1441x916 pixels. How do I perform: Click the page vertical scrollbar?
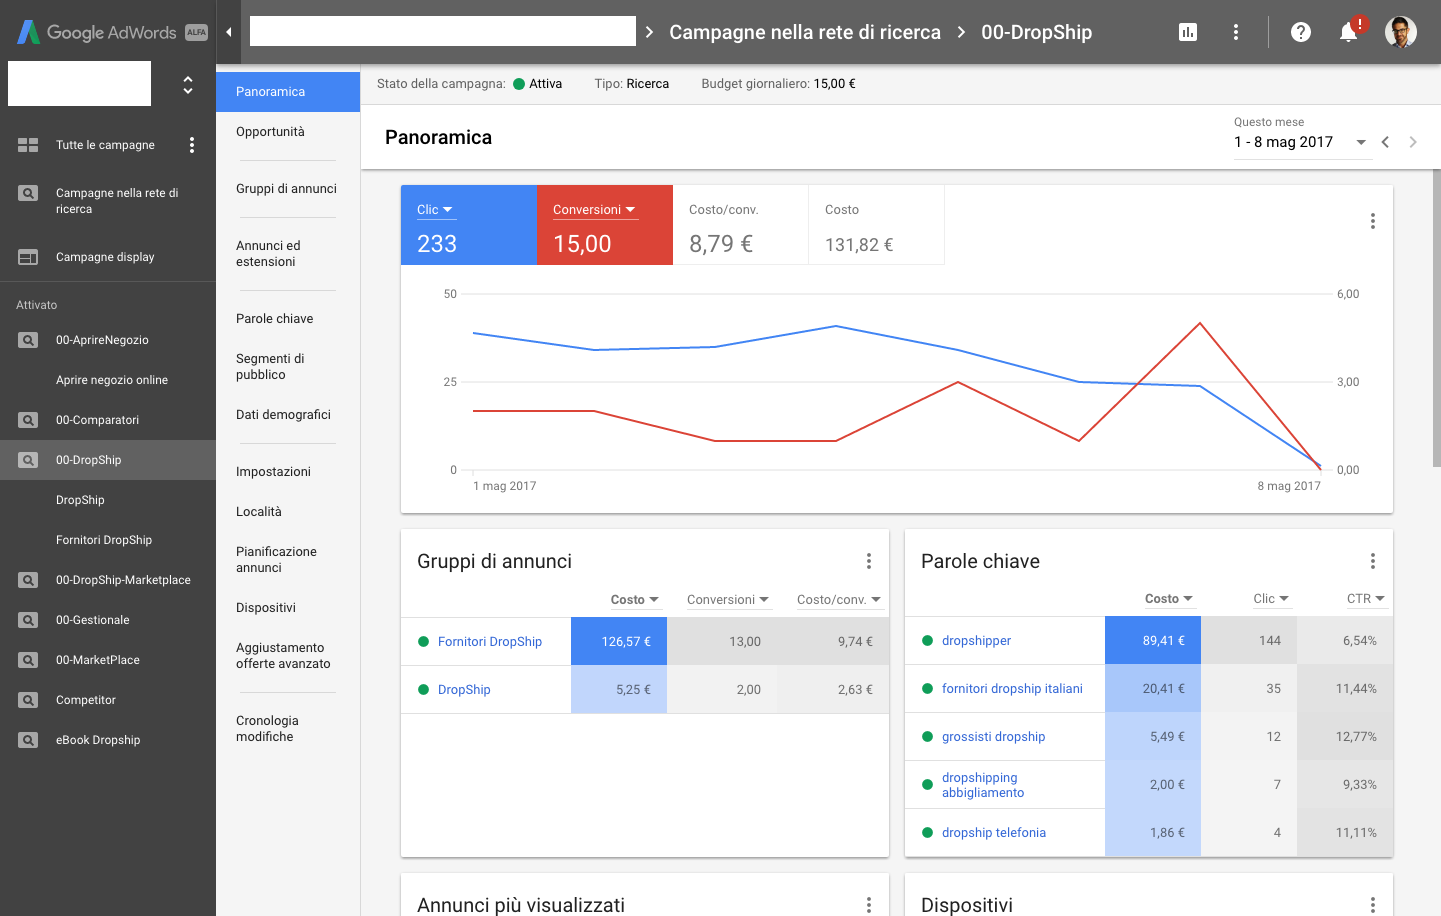pyautogui.click(x=1437, y=318)
